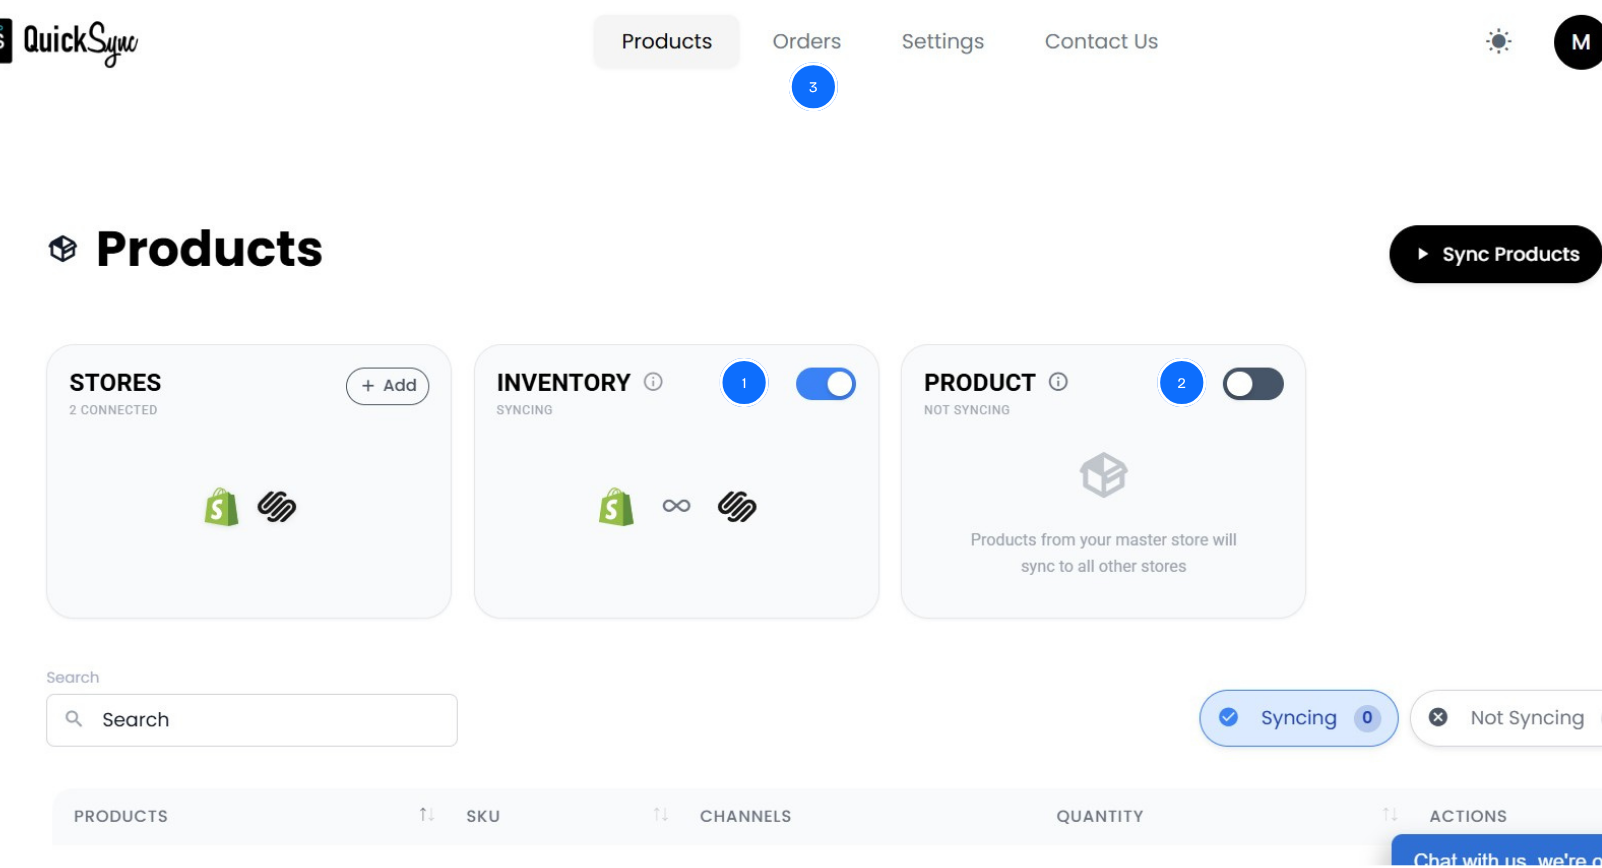
Task: Open the Contact Us nav tab
Action: coord(1101,42)
